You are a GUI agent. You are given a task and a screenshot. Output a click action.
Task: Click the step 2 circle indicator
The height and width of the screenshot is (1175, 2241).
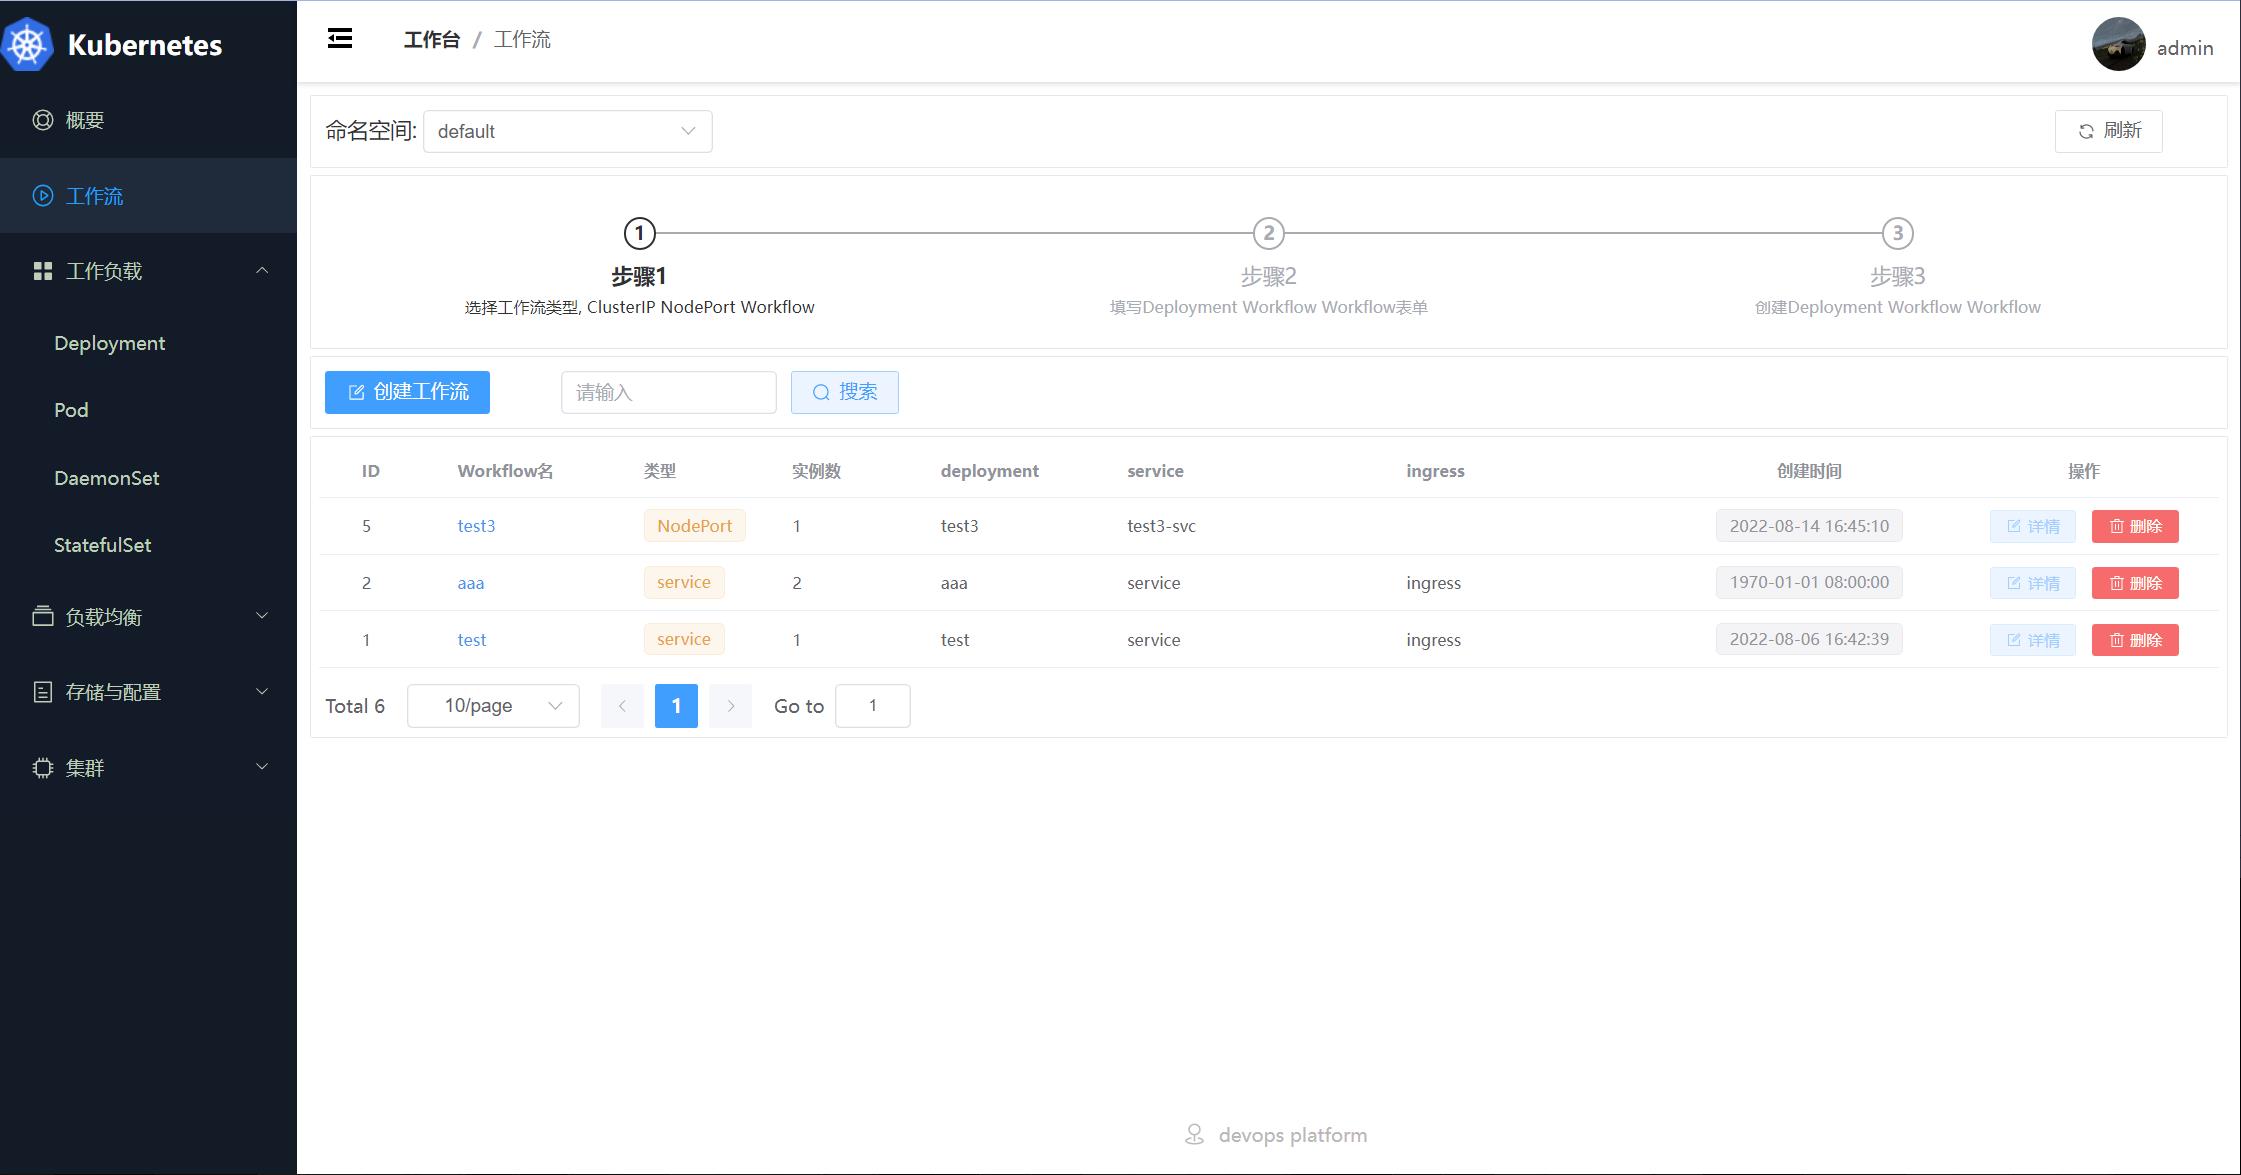1268,233
